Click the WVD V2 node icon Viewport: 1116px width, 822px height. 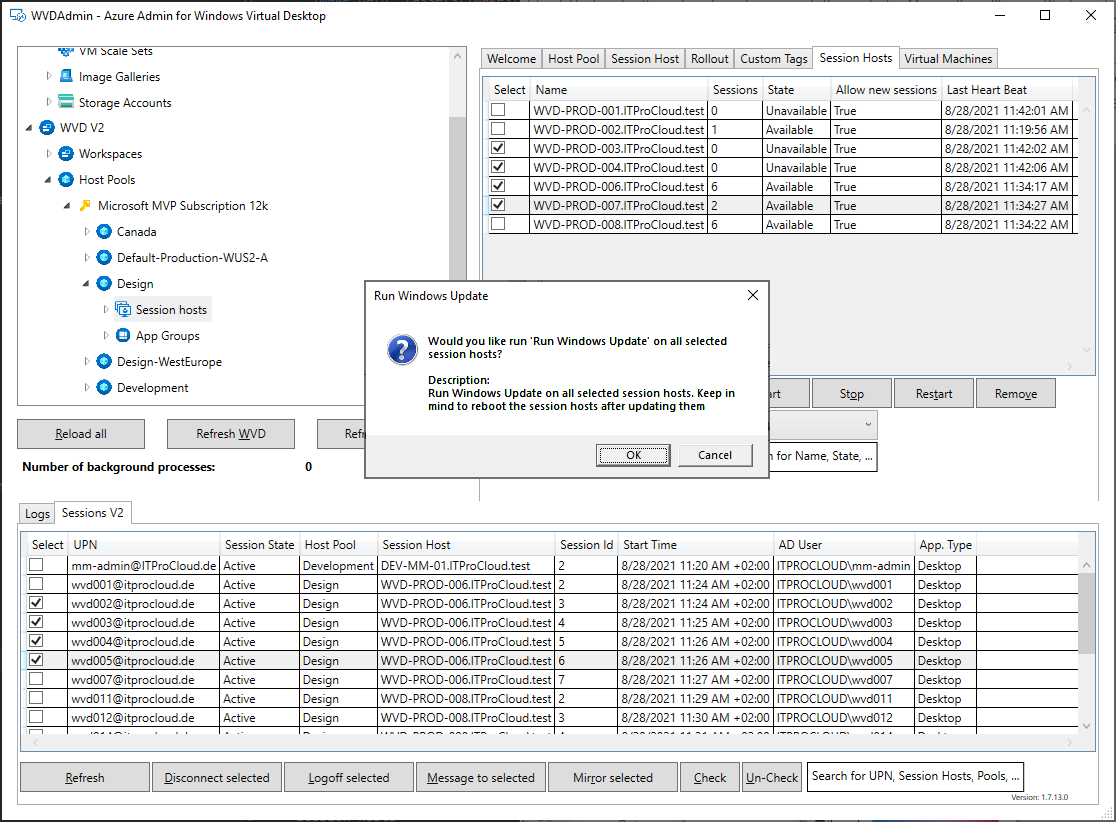click(47, 127)
